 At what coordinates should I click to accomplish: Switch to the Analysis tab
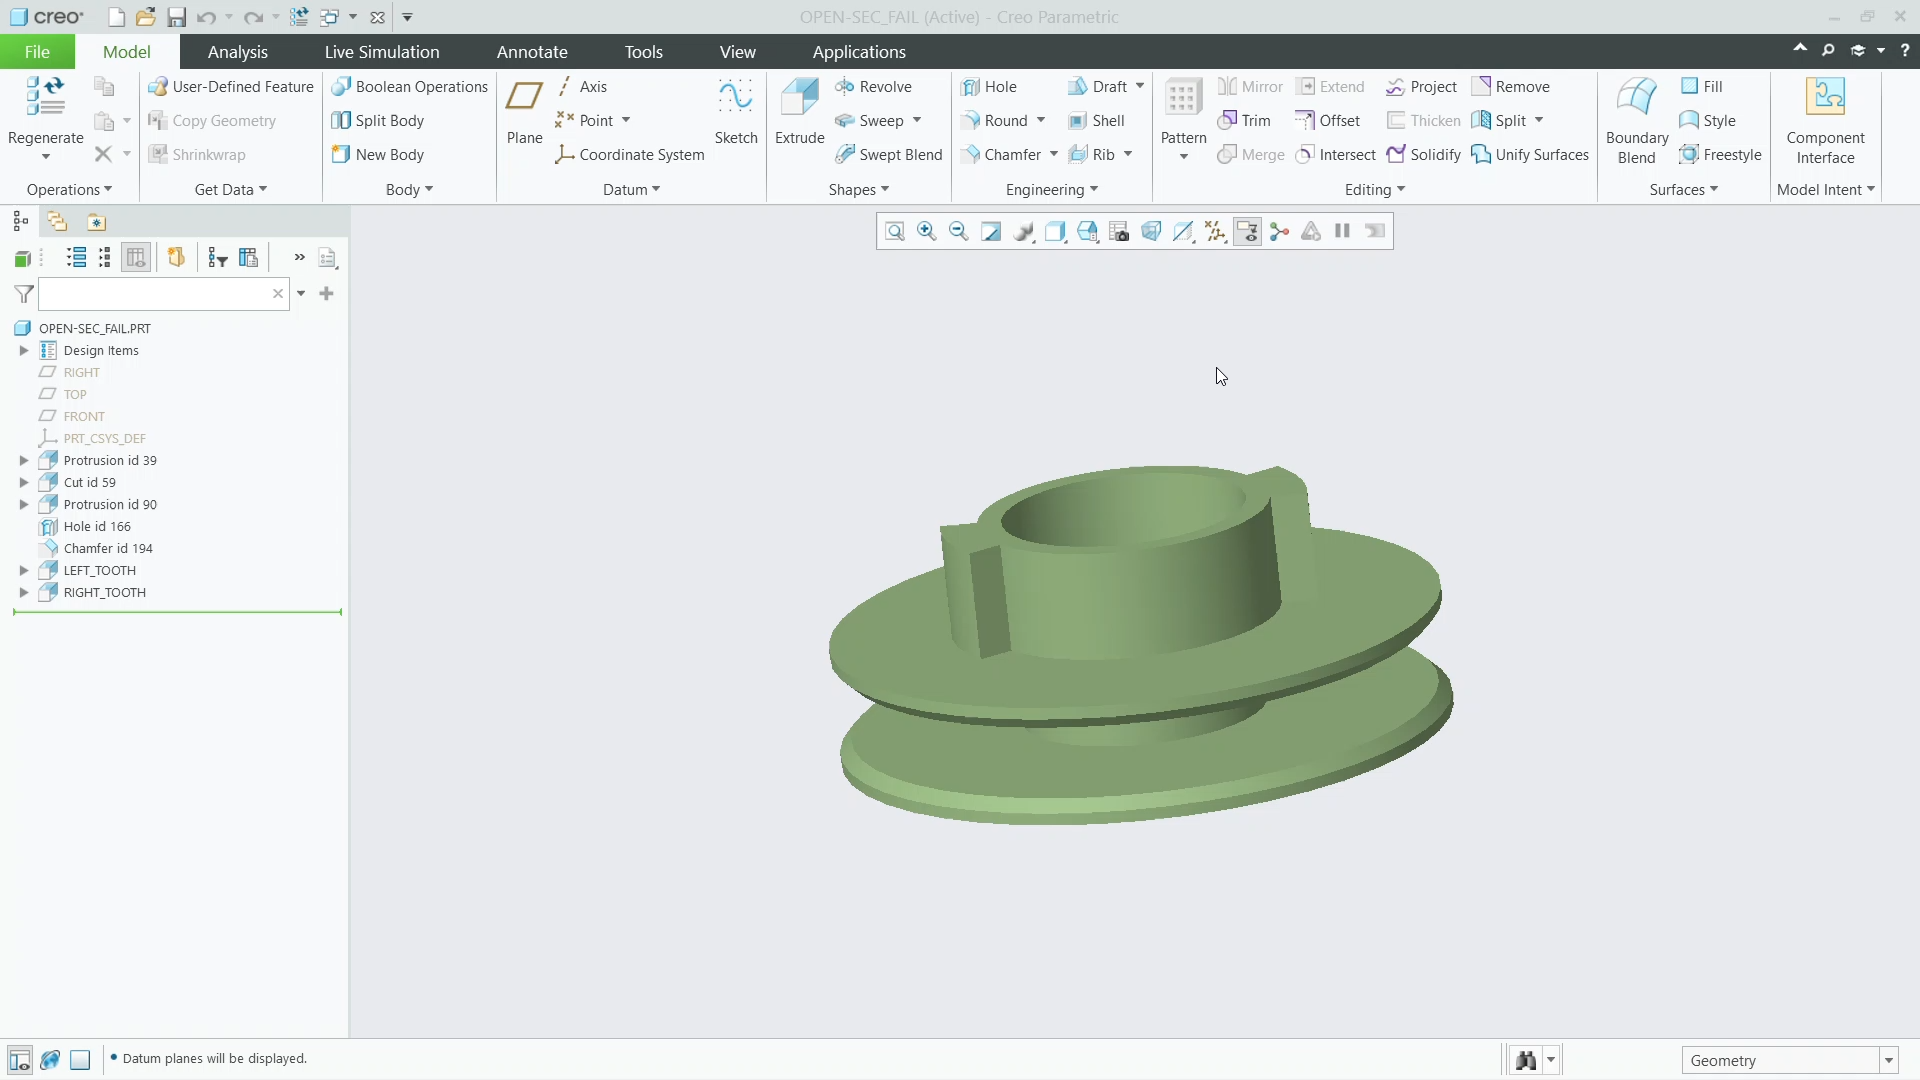pyautogui.click(x=237, y=52)
